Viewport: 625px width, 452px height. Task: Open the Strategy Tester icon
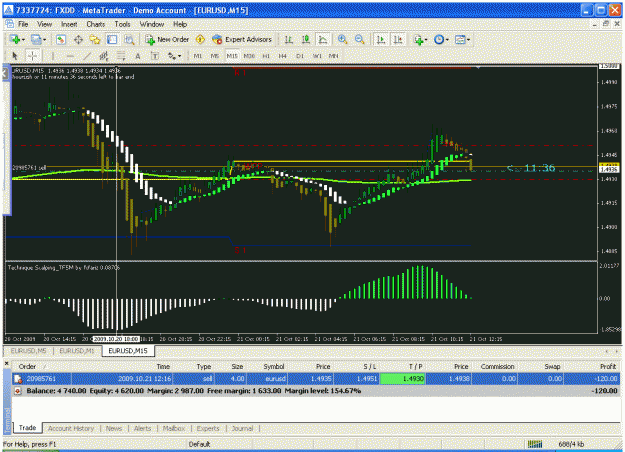129,39
